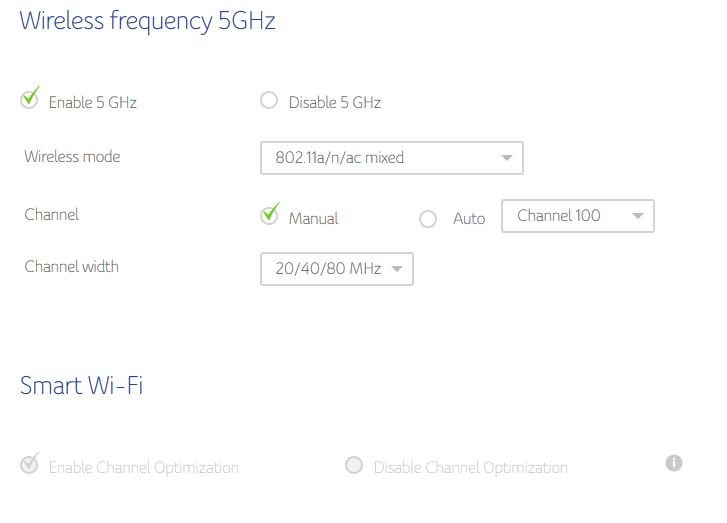Click the arrow icon next to Channel 100
The image size is (727, 523).
point(637,216)
